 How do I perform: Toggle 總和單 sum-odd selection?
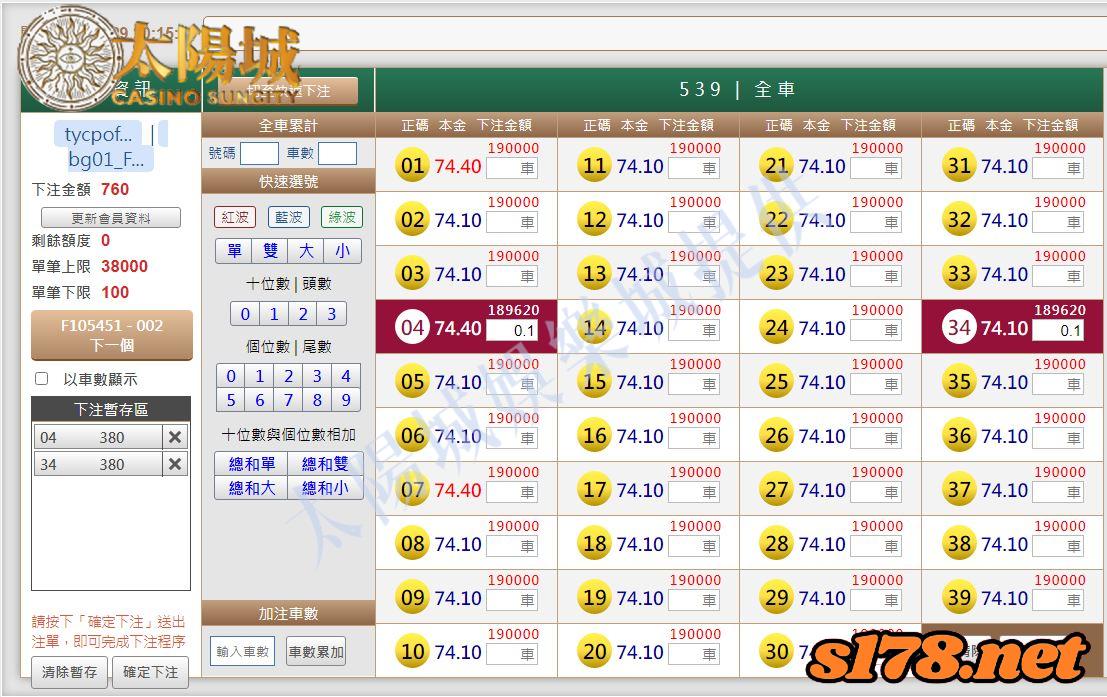point(251,464)
